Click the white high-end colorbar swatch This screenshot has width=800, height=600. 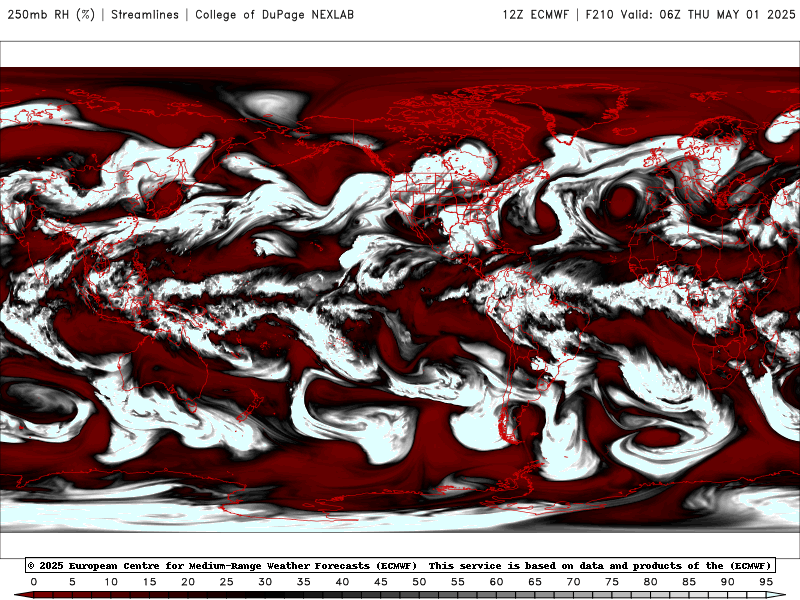776,595
